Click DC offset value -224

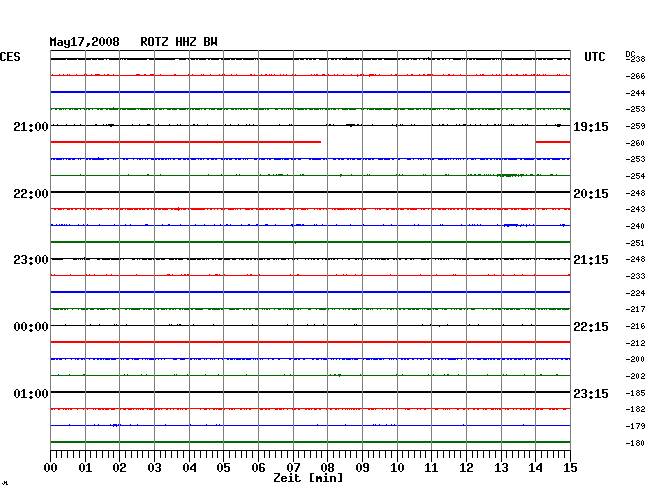(635, 293)
